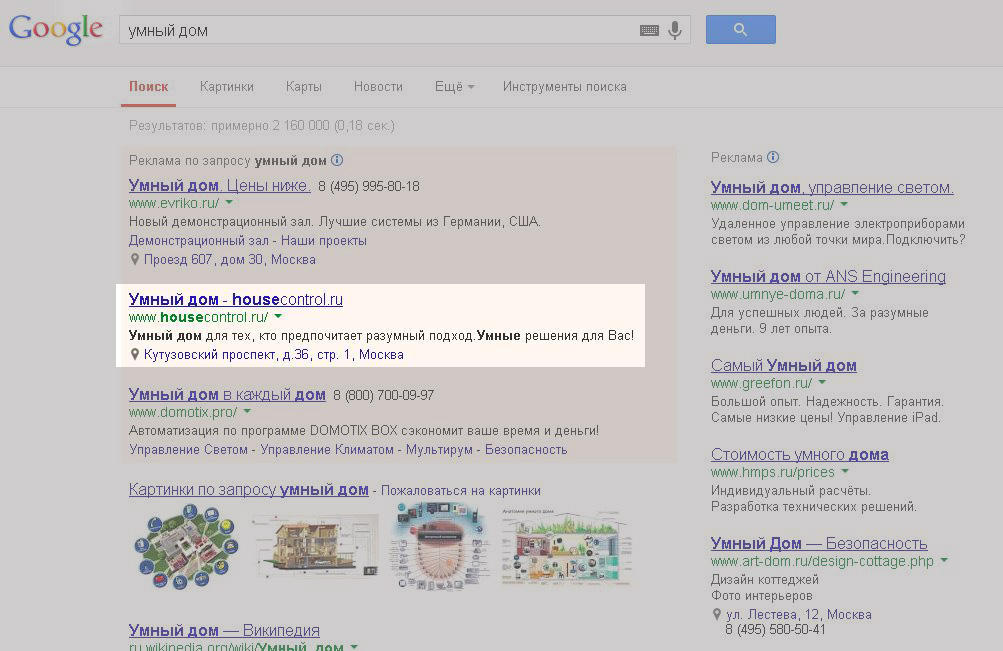Open ad 'Умный дом. Цены ниже.'
This screenshot has height=651, width=1003.
coord(219,185)
